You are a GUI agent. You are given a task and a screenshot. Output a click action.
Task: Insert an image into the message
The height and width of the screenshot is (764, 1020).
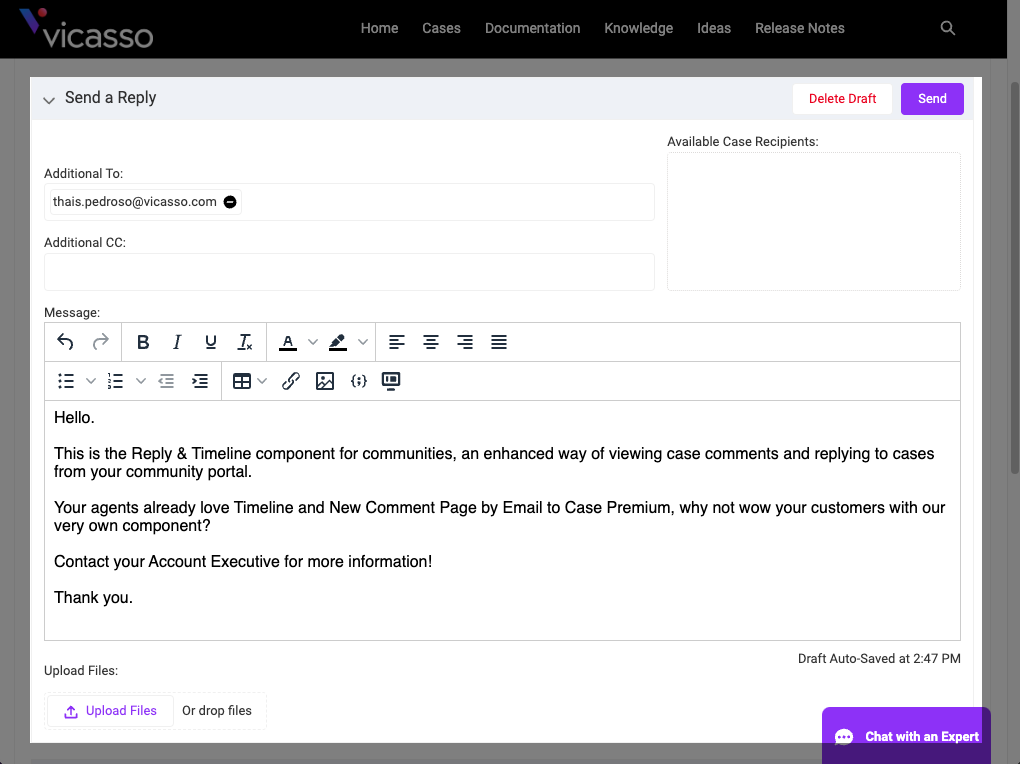point(325,381)
